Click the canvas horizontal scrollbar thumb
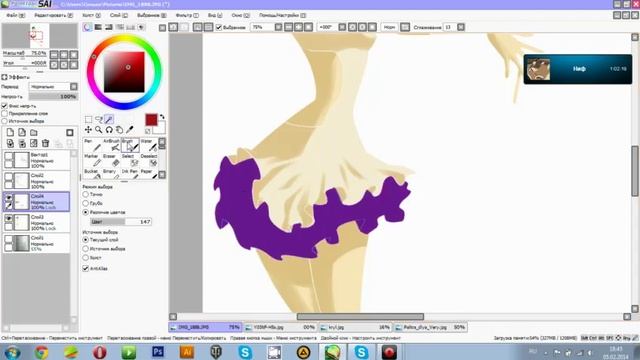This screenshot has height=360, width=640. [x=360, y=317]
